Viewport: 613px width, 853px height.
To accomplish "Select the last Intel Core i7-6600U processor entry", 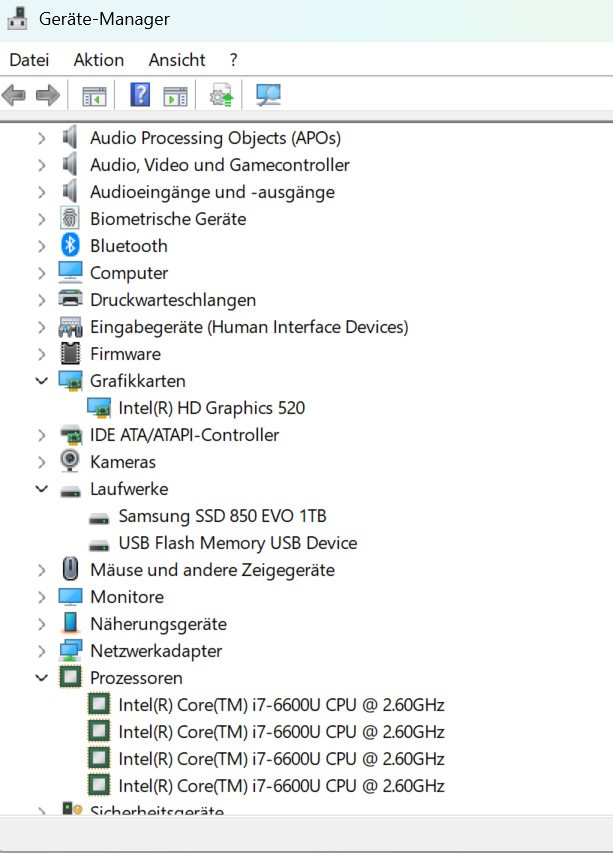I will point(281,786).
